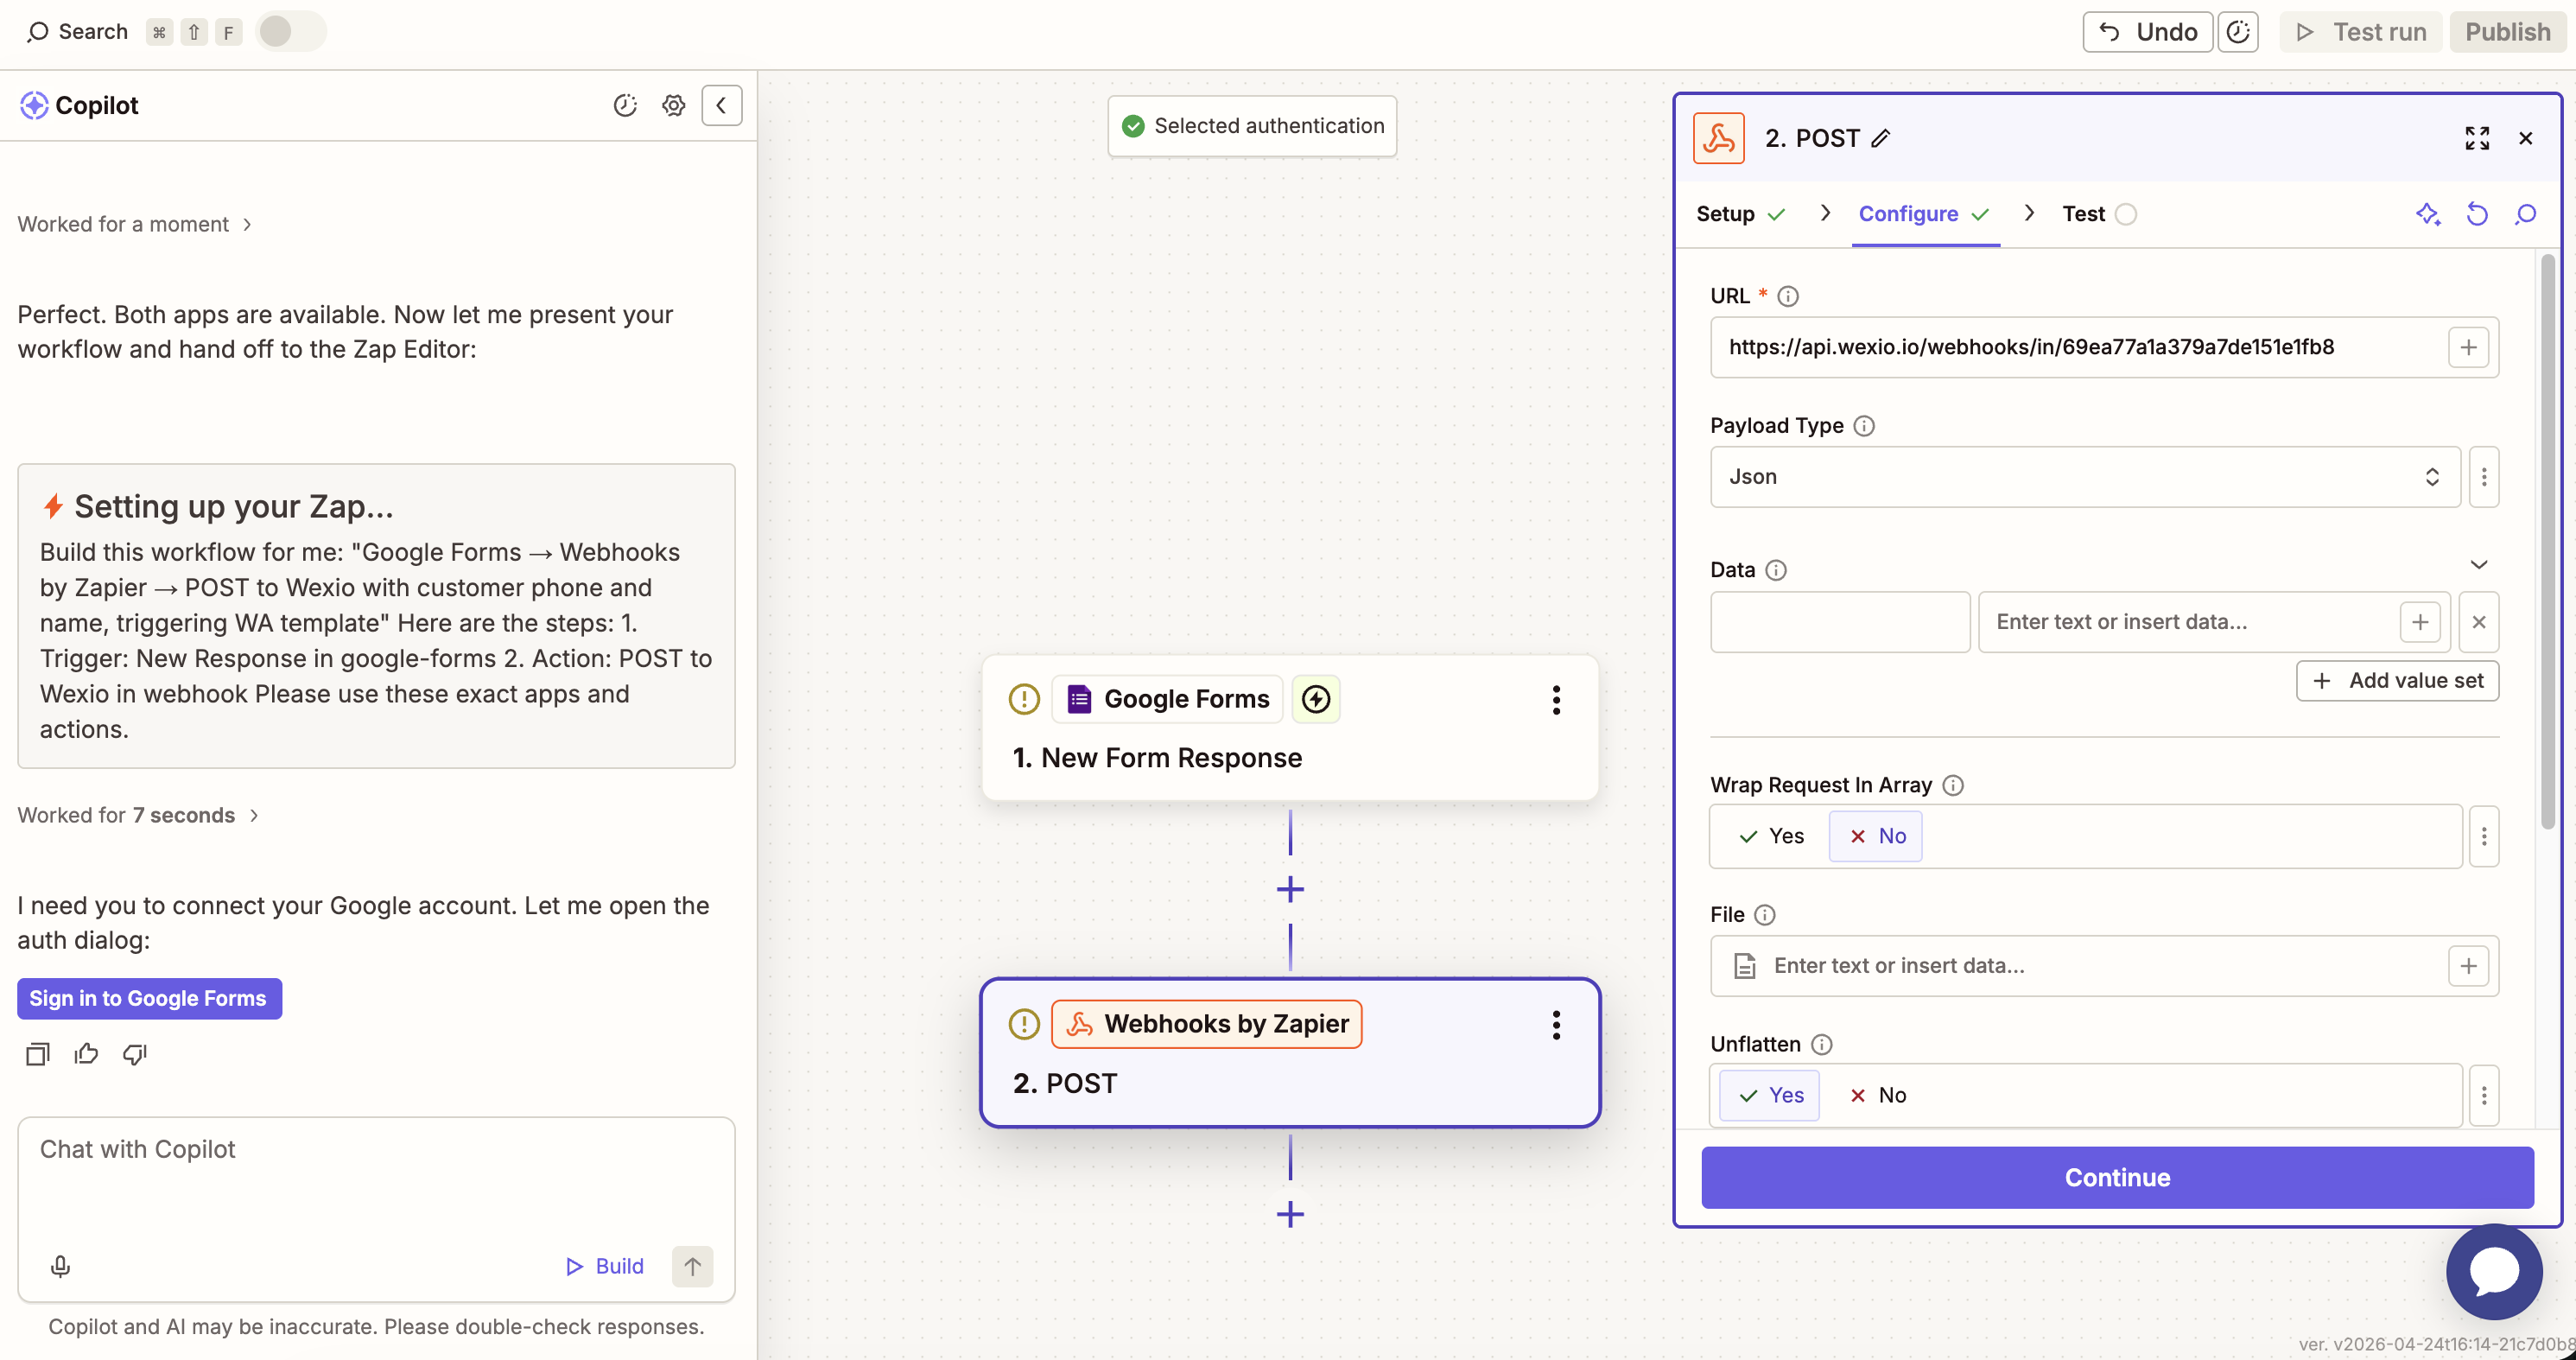Viewport: 2576px width, 1360px height.
Task: Collapse the Copilot sidebar panel
Action: [722, 105]
